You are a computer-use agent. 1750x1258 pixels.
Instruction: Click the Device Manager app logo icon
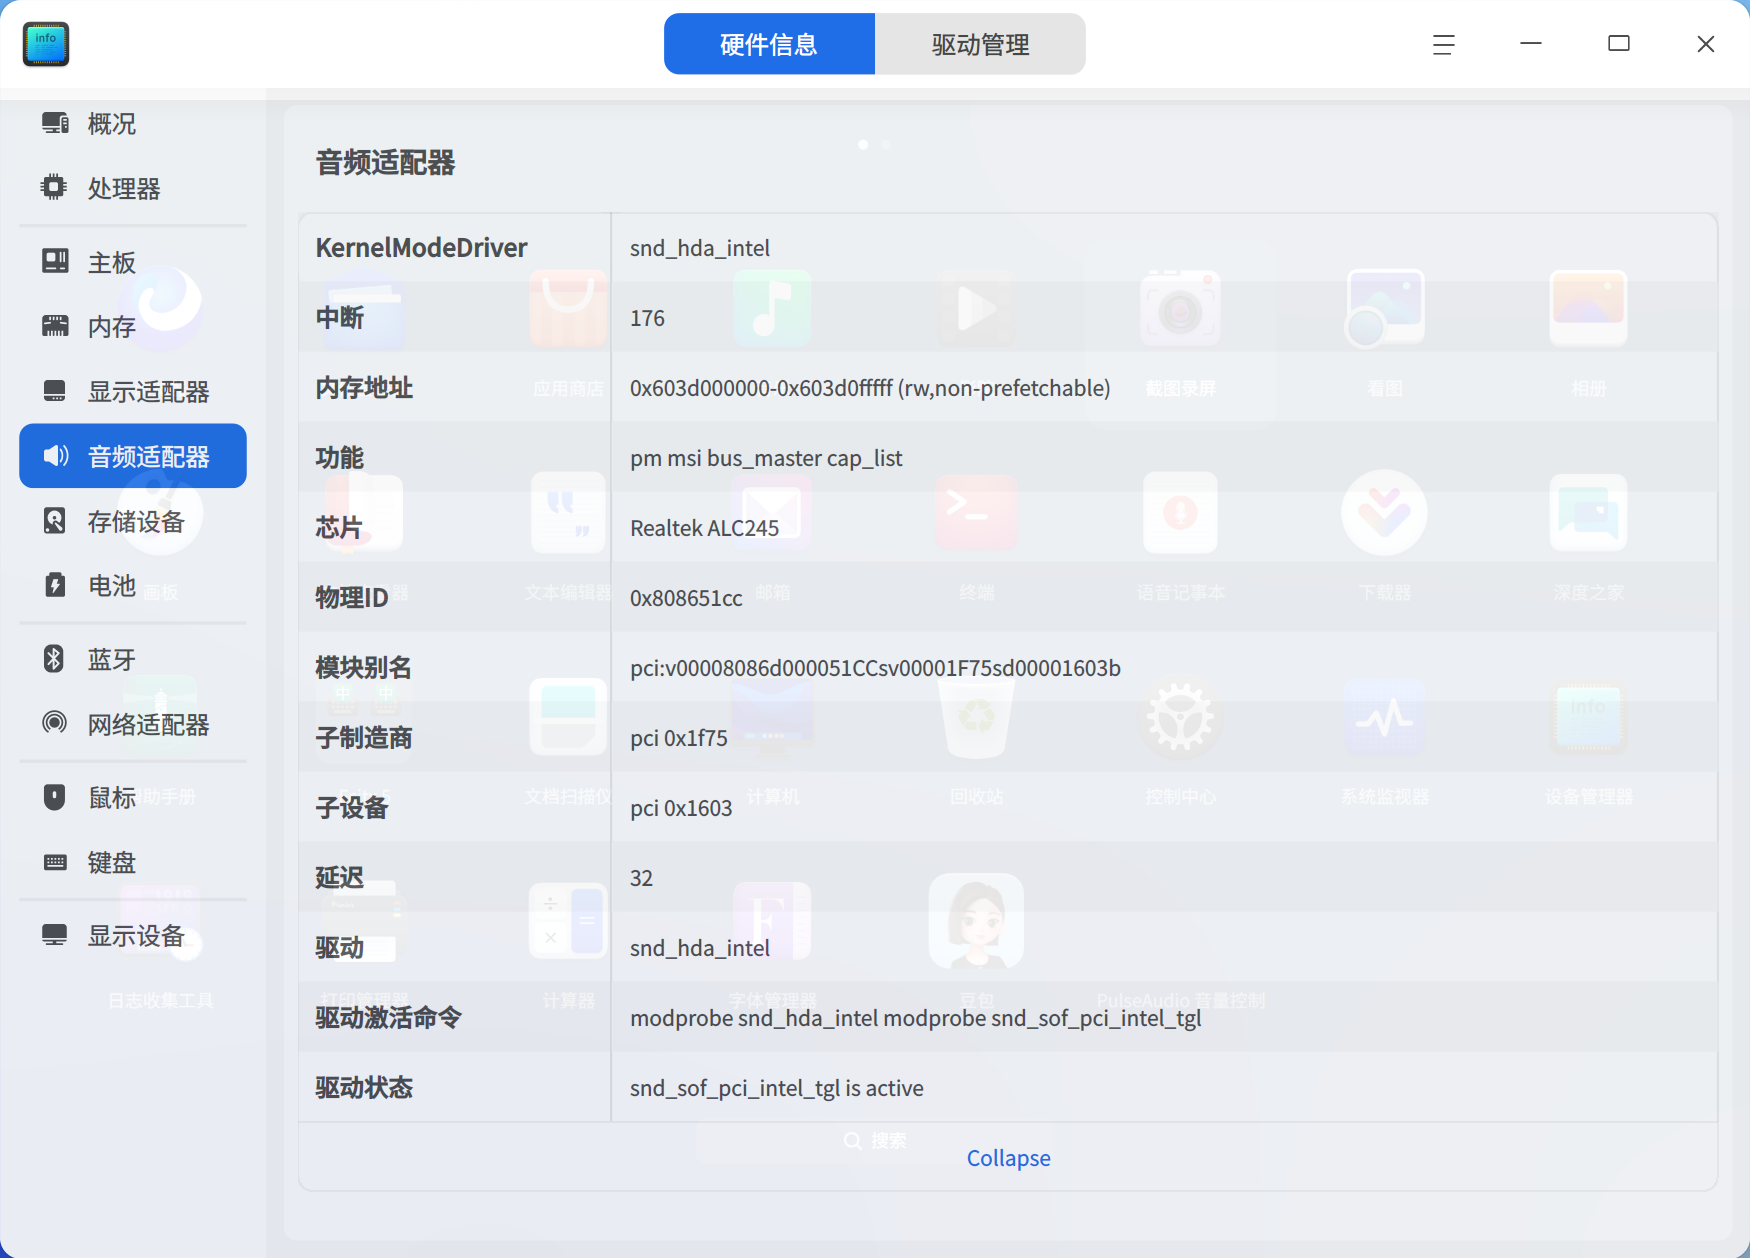point(46,44)
